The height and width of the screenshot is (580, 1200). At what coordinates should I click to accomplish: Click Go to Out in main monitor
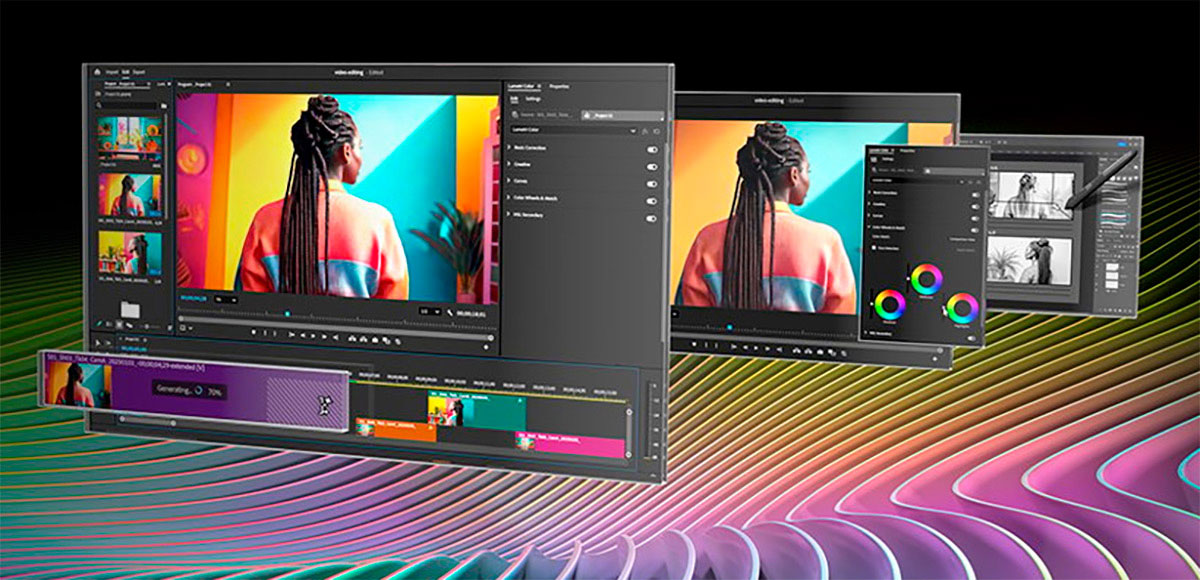pyautogui.click(x=336, y=337)
